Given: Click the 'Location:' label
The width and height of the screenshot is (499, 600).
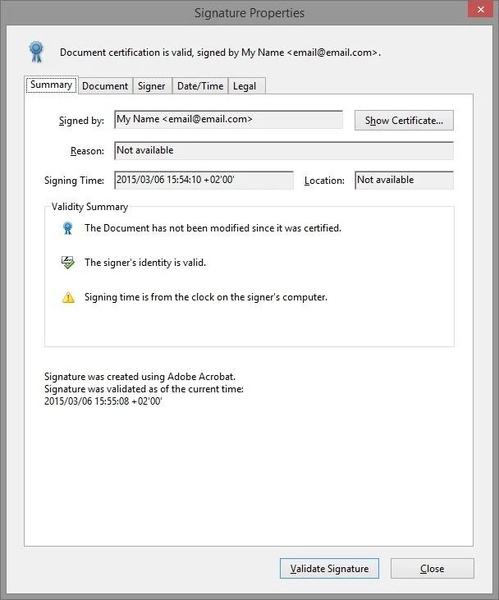Looking at the screenshot, I should pyautogui.click(x=325, y=181).
